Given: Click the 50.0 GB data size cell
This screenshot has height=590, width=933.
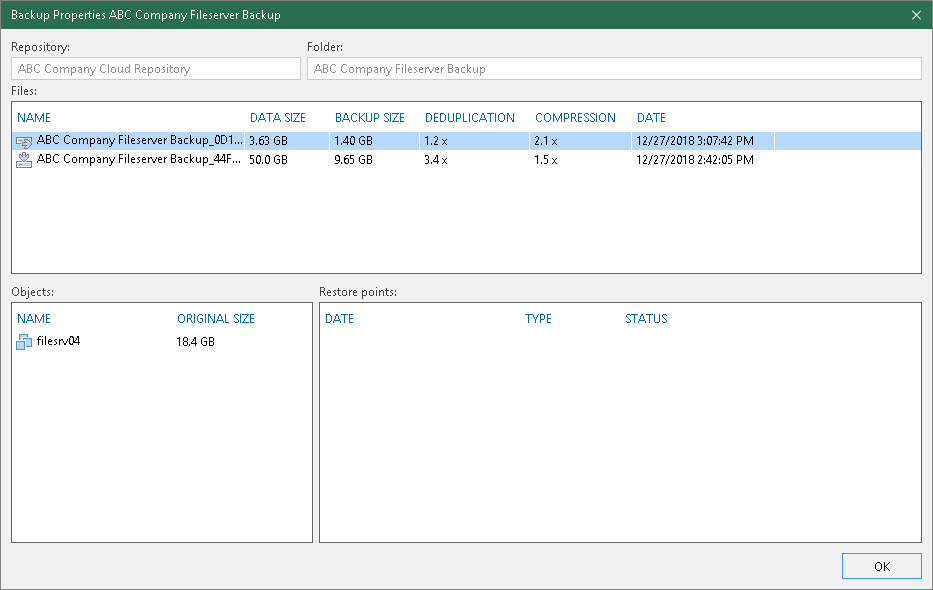Looking at the screenshot, I should pos(268,160).
